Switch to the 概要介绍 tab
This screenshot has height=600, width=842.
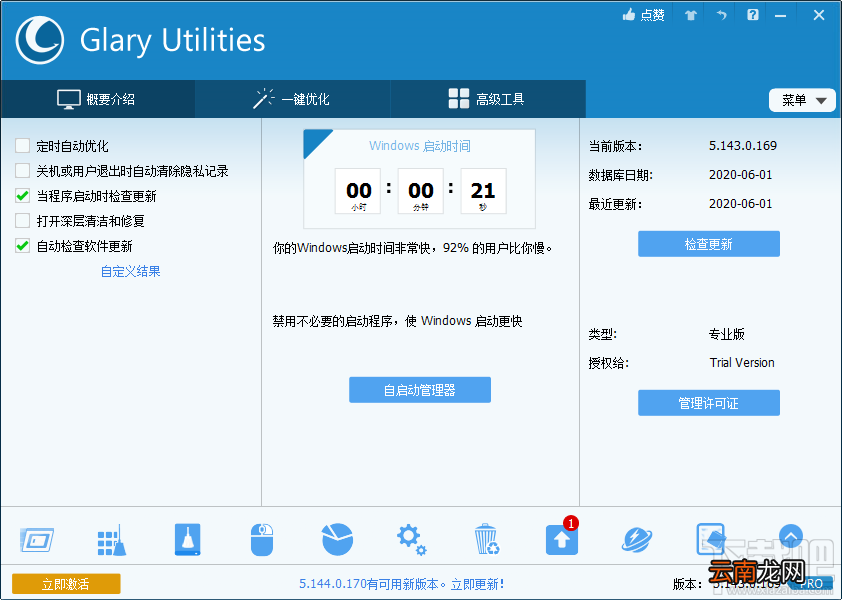point(98,99)
